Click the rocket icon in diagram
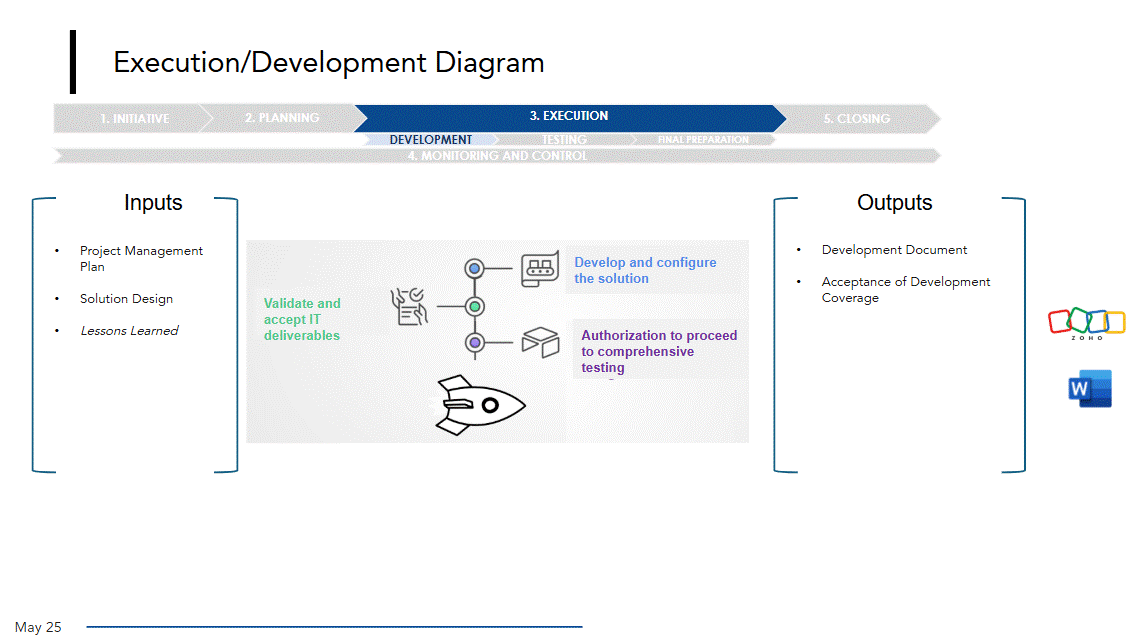 tap(480, 405)
